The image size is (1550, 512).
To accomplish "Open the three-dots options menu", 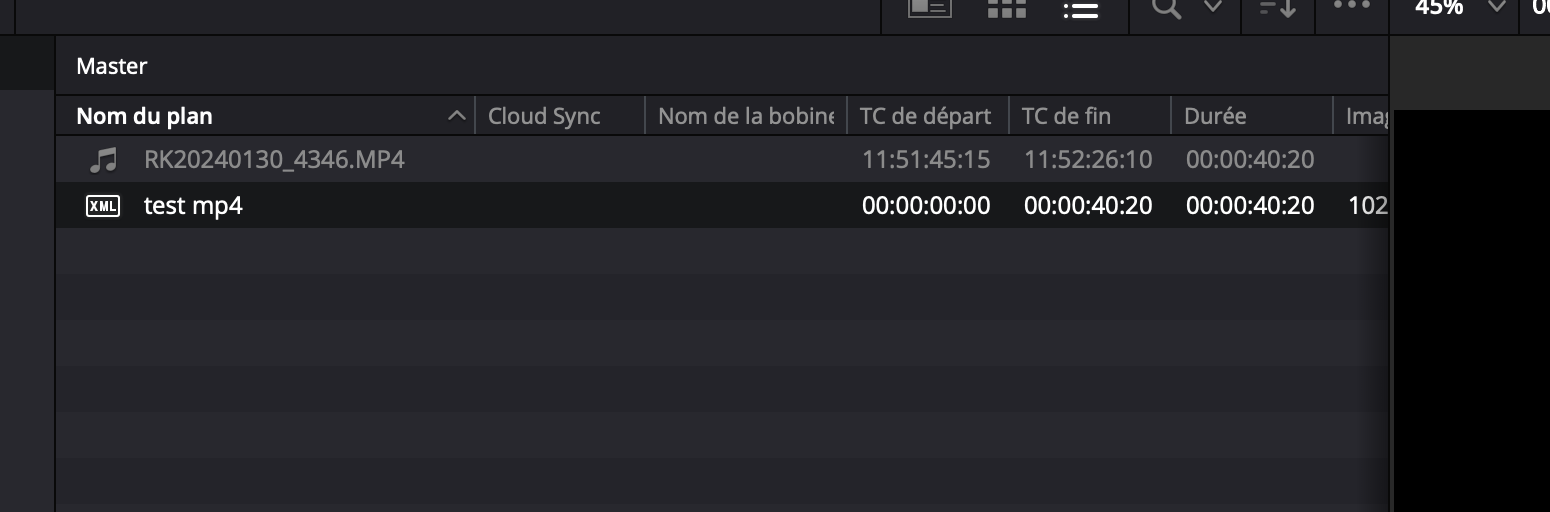I will point(1351,6).
